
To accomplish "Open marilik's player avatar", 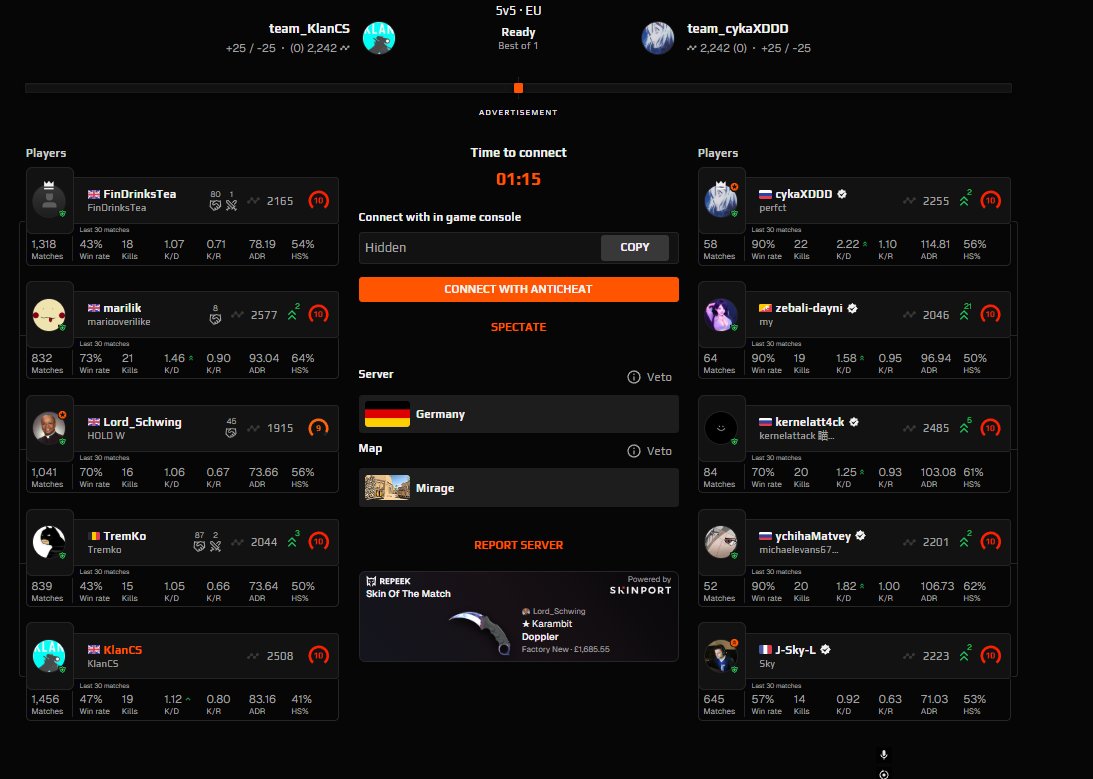I will click(49, 315).
